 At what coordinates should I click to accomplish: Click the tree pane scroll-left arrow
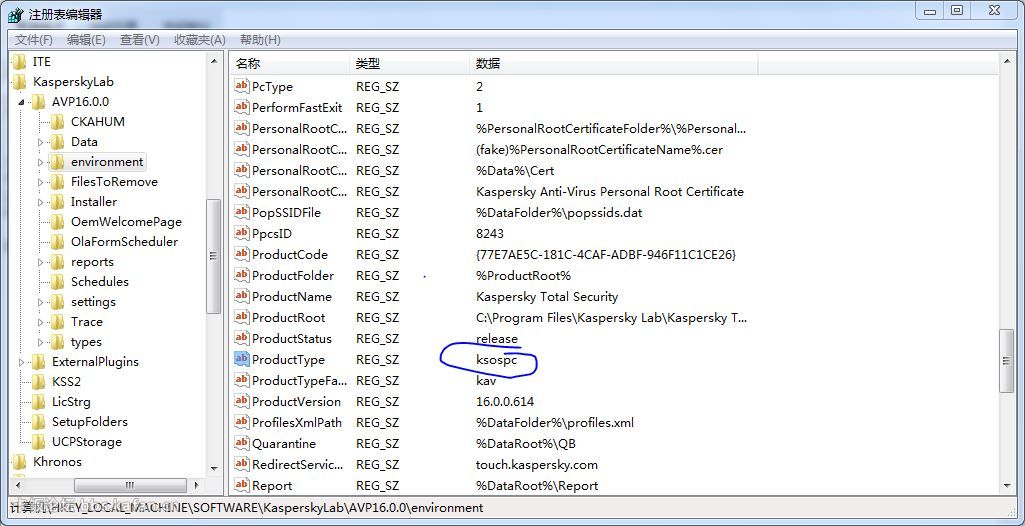(17, 485)
